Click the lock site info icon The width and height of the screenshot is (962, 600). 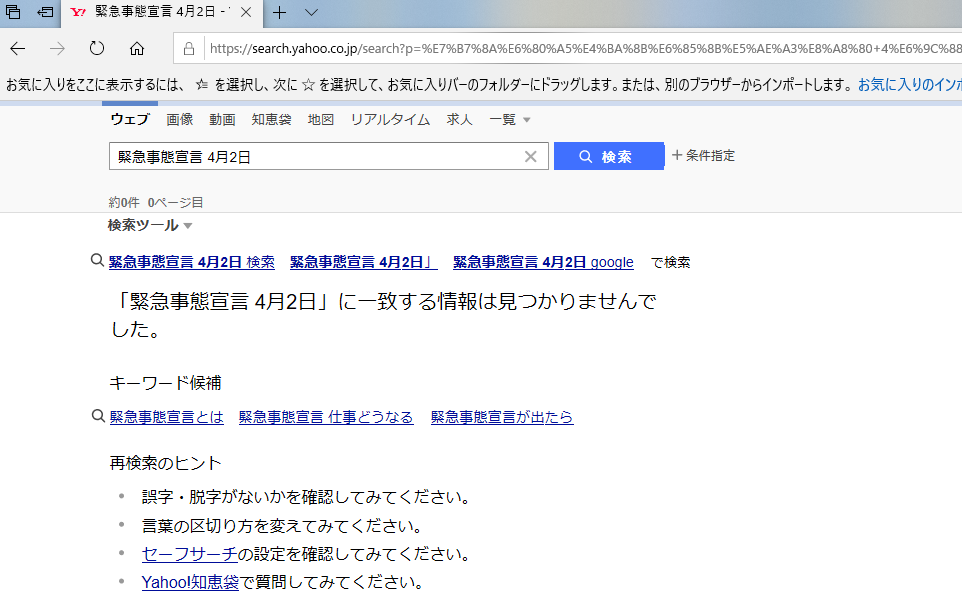[x=189, y=48]
